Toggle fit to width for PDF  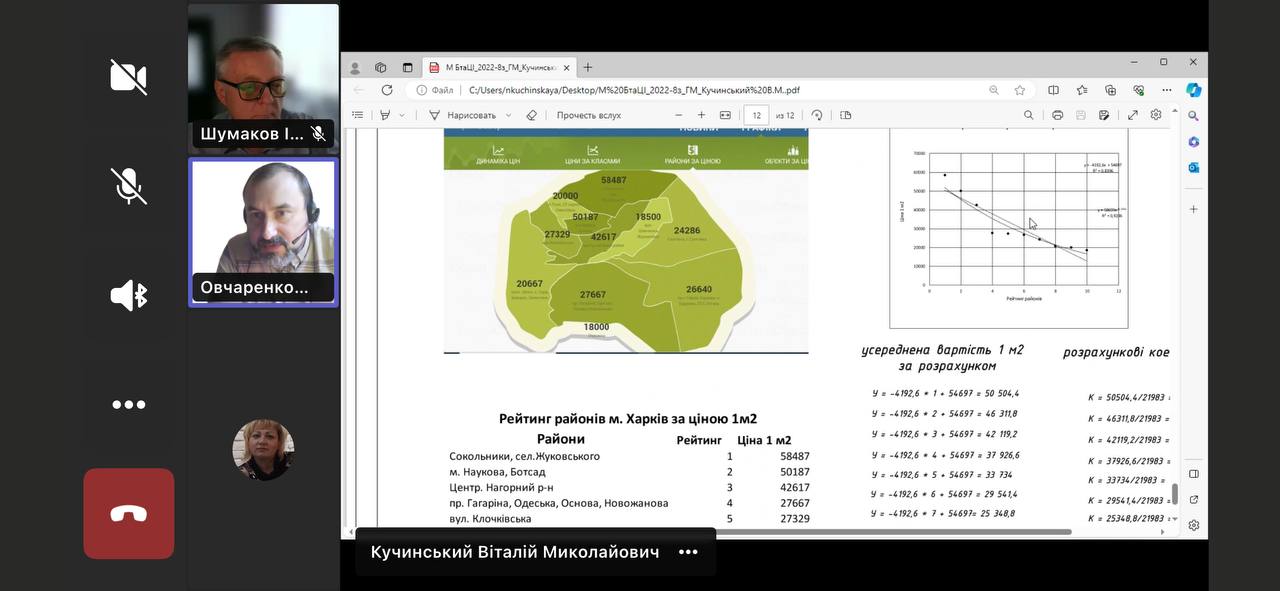coord(725,115)
